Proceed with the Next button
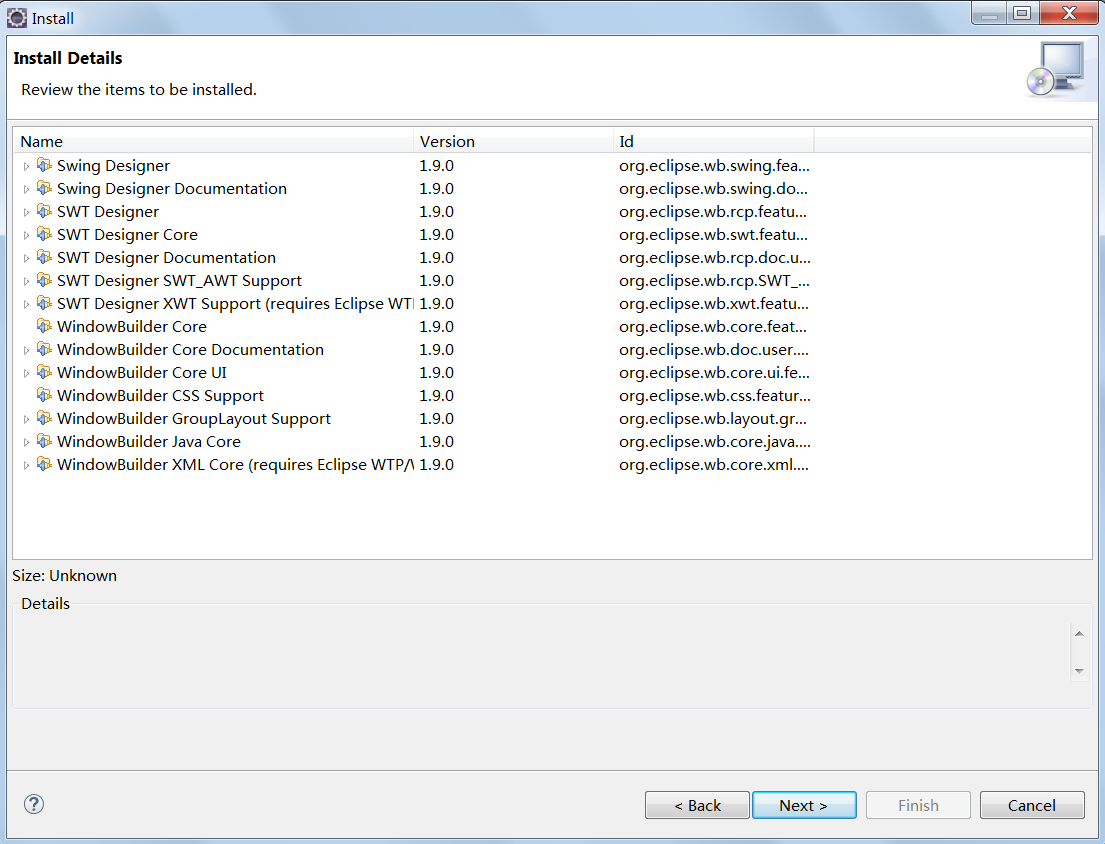1105x844 pixels. click(x=804, y=805)
